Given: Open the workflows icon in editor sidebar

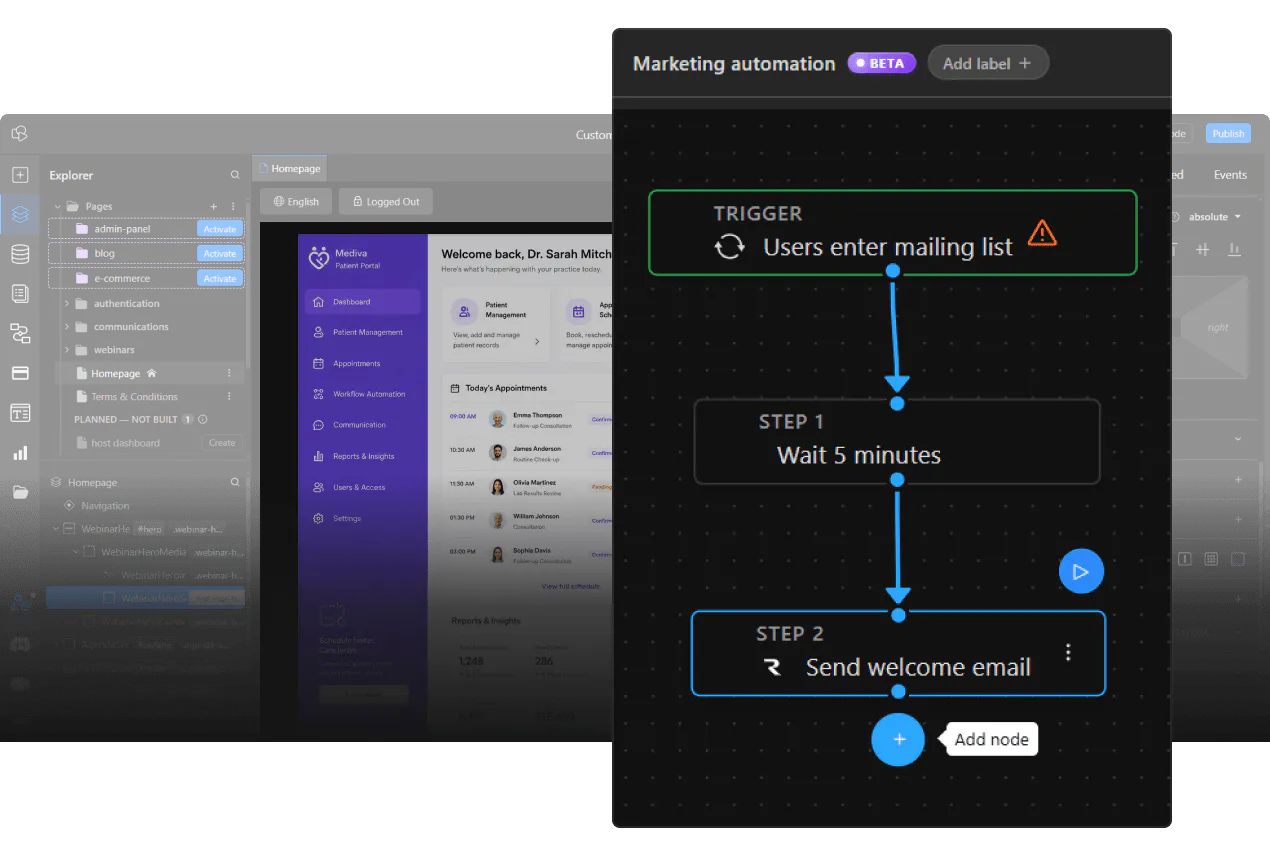Looking at the screenshot, I should click(x=20, y=333).
